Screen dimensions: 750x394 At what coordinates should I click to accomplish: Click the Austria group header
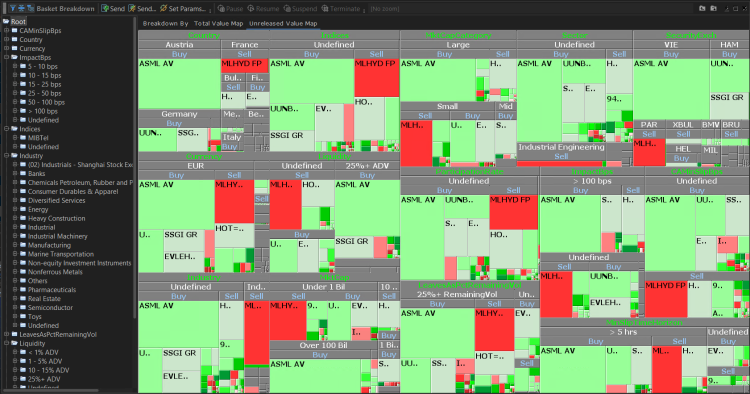click(179, 44)
